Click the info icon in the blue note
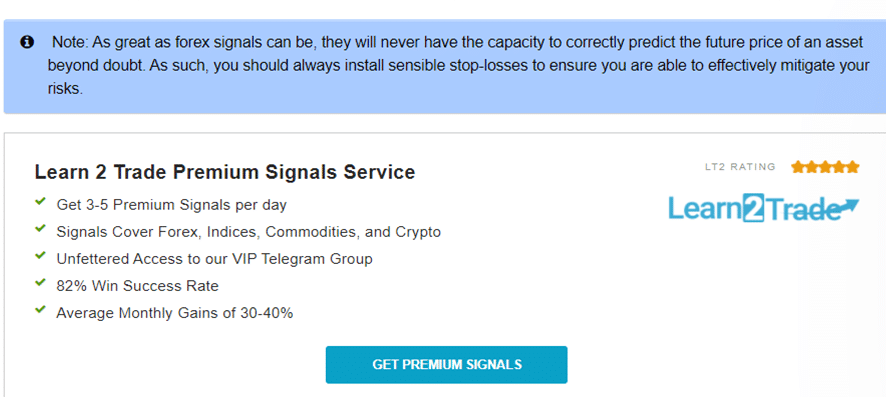The image size is (886, 397). [x=27, y=42]
